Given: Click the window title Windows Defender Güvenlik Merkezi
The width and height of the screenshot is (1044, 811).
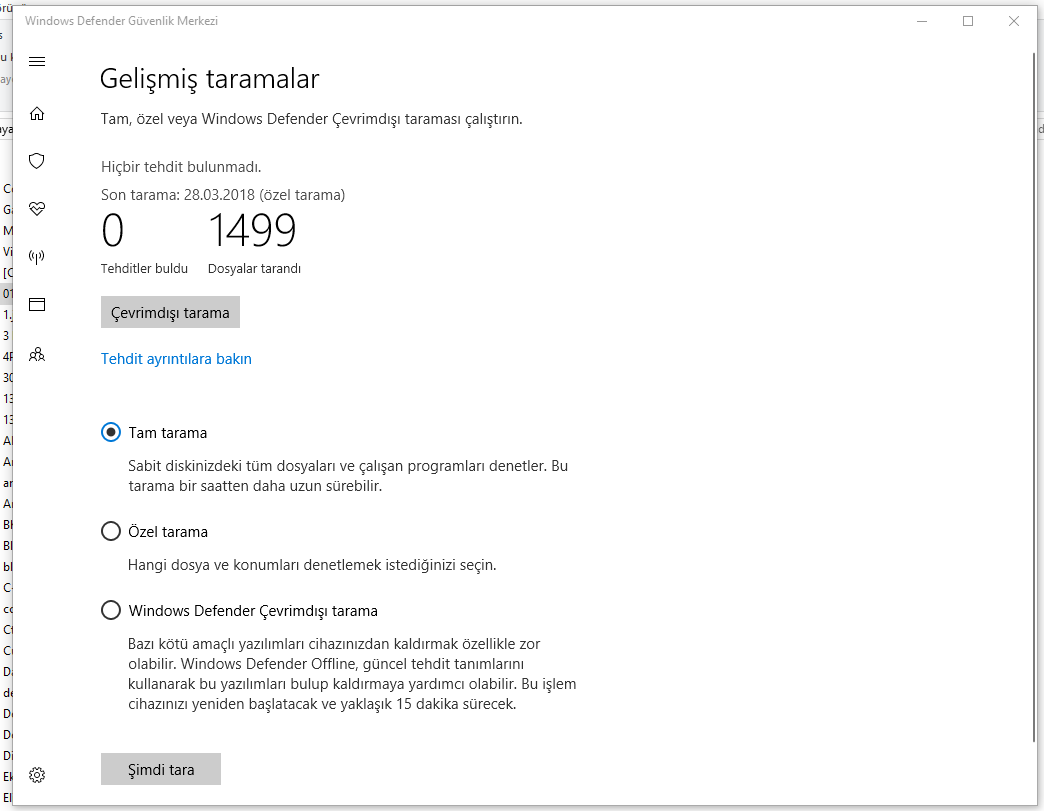Looking at the screenshot, I should (x=122, y=21).
